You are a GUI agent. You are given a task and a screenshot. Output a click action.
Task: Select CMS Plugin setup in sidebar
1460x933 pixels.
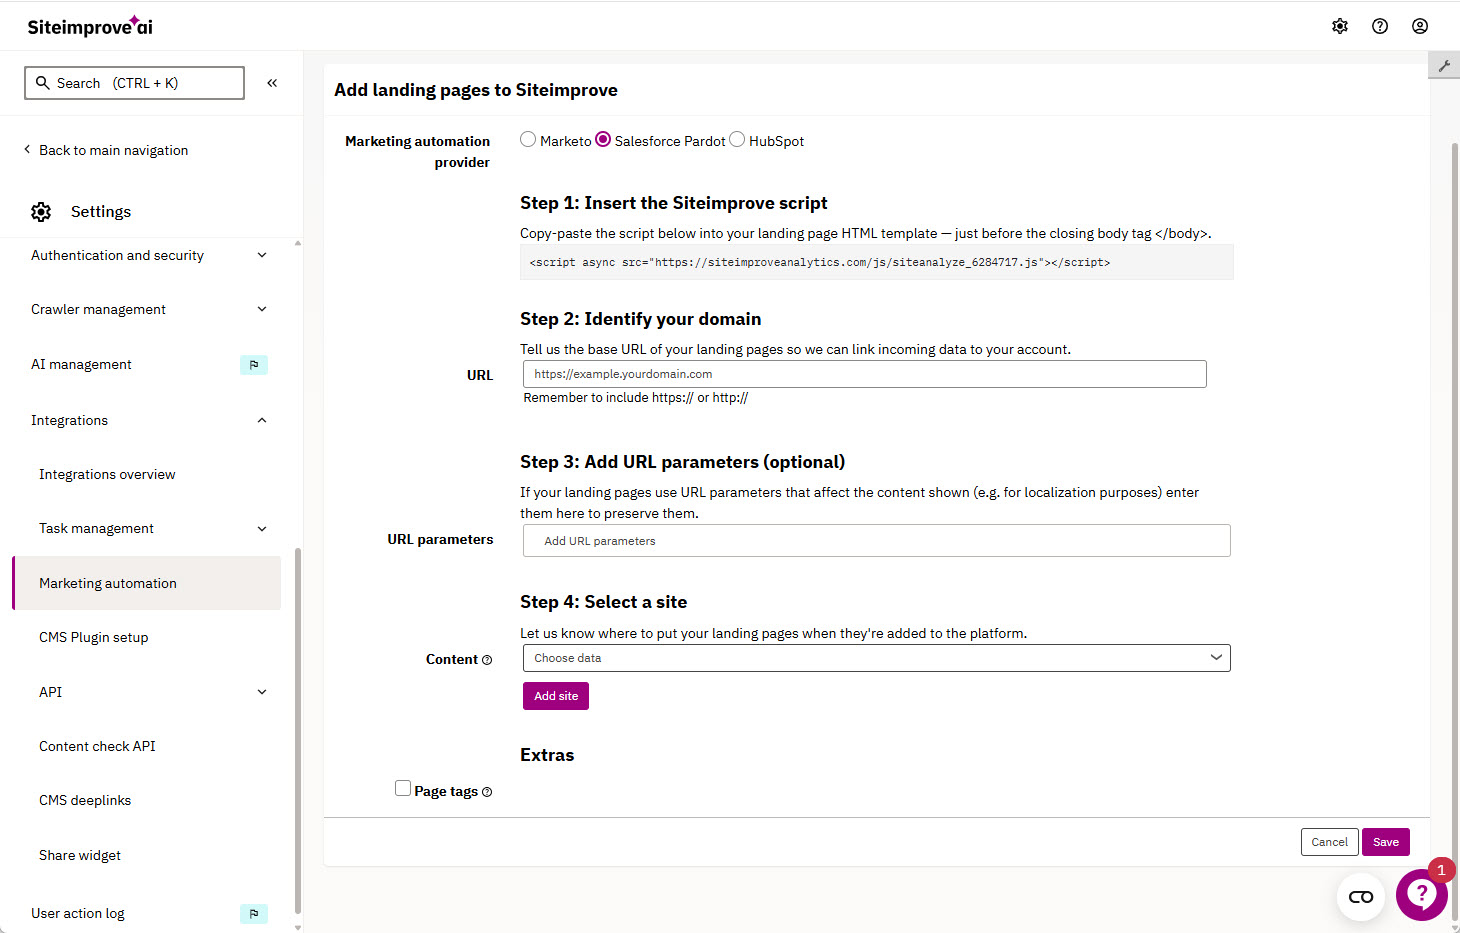93,637
